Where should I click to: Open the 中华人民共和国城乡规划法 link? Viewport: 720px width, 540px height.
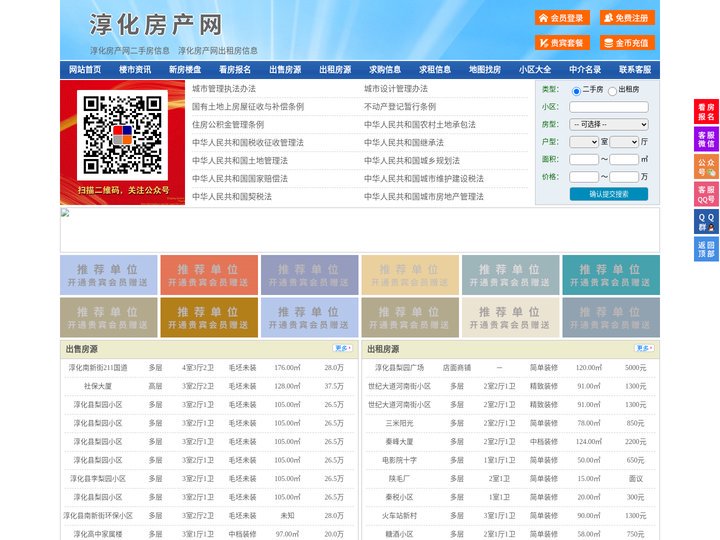412,160
